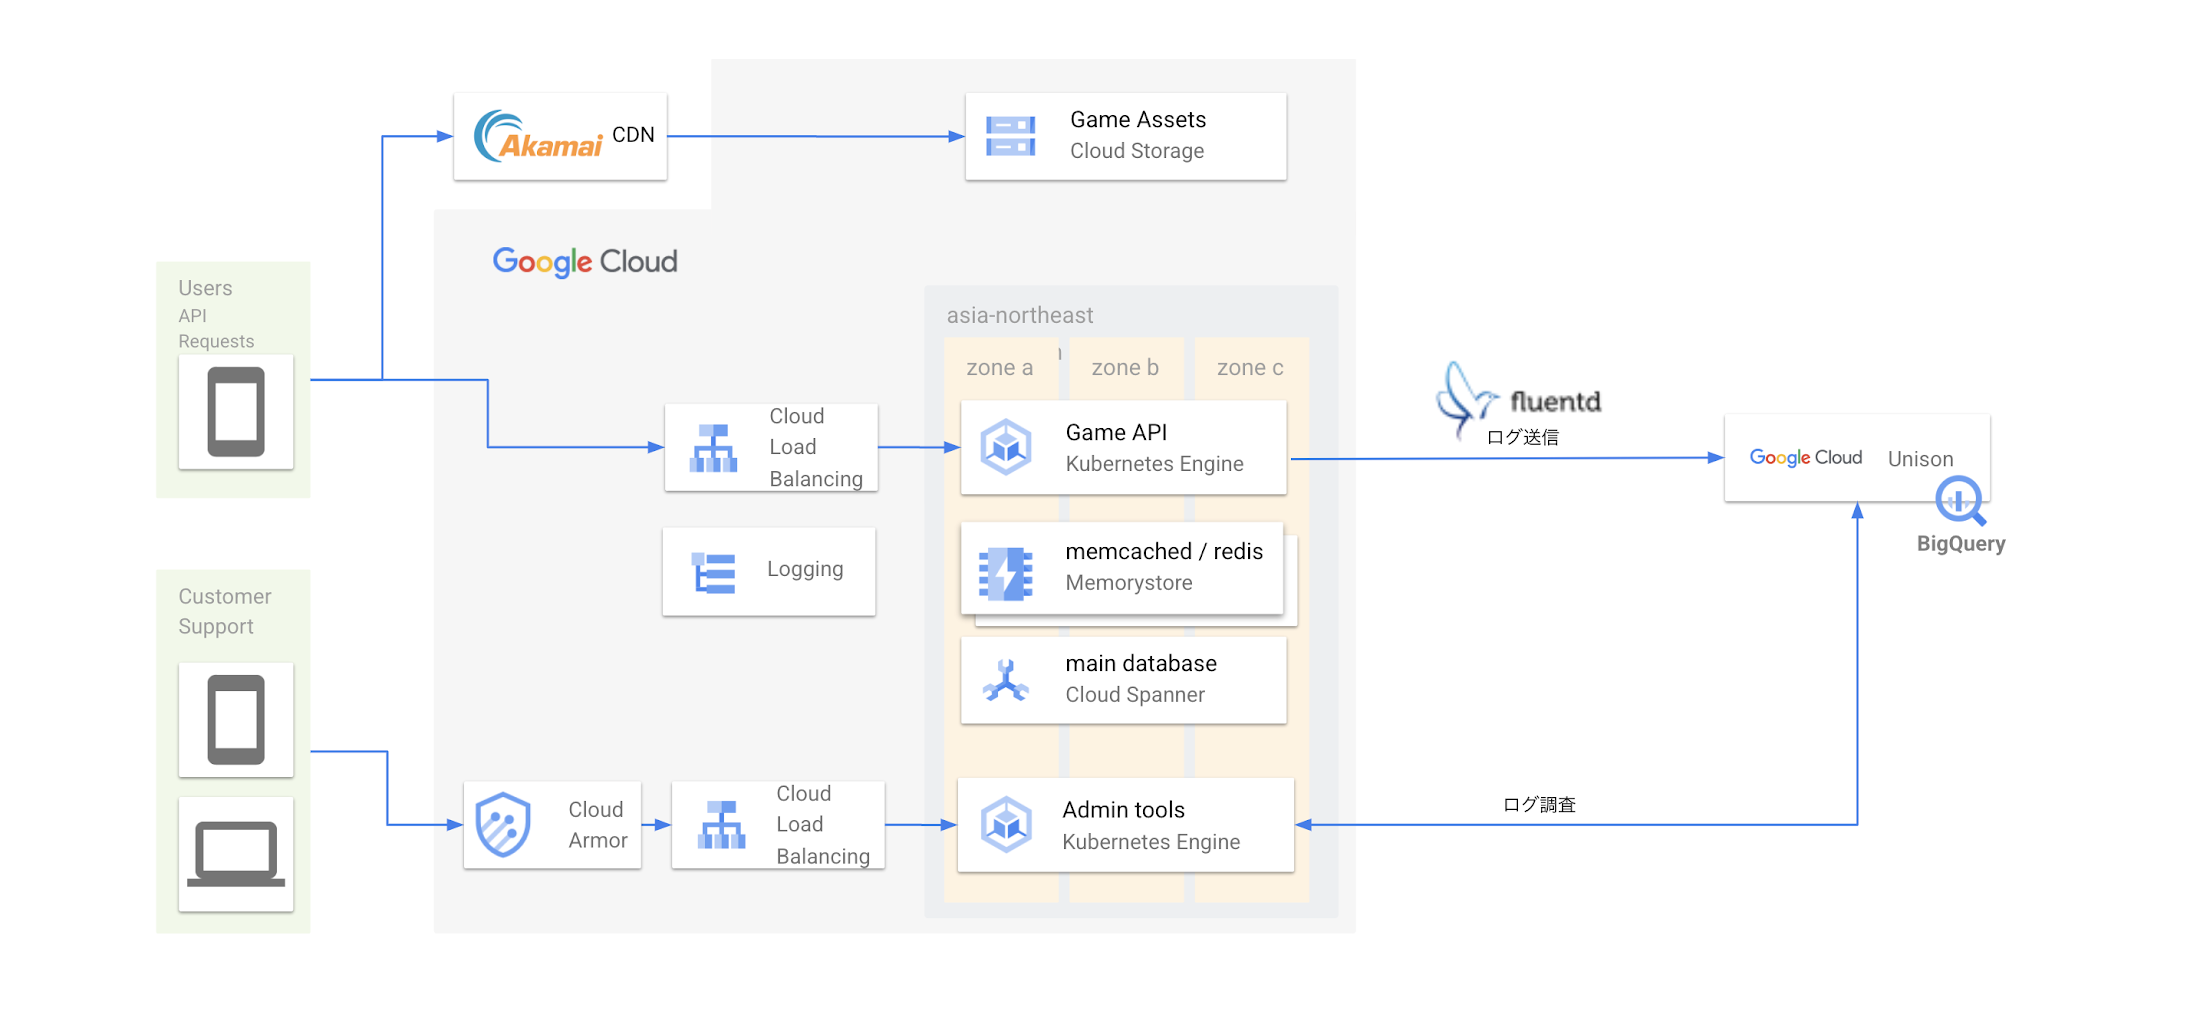
Task: Click the 'Admin tools' title text
Action: pyautogui.click(x=1123, y=810)
